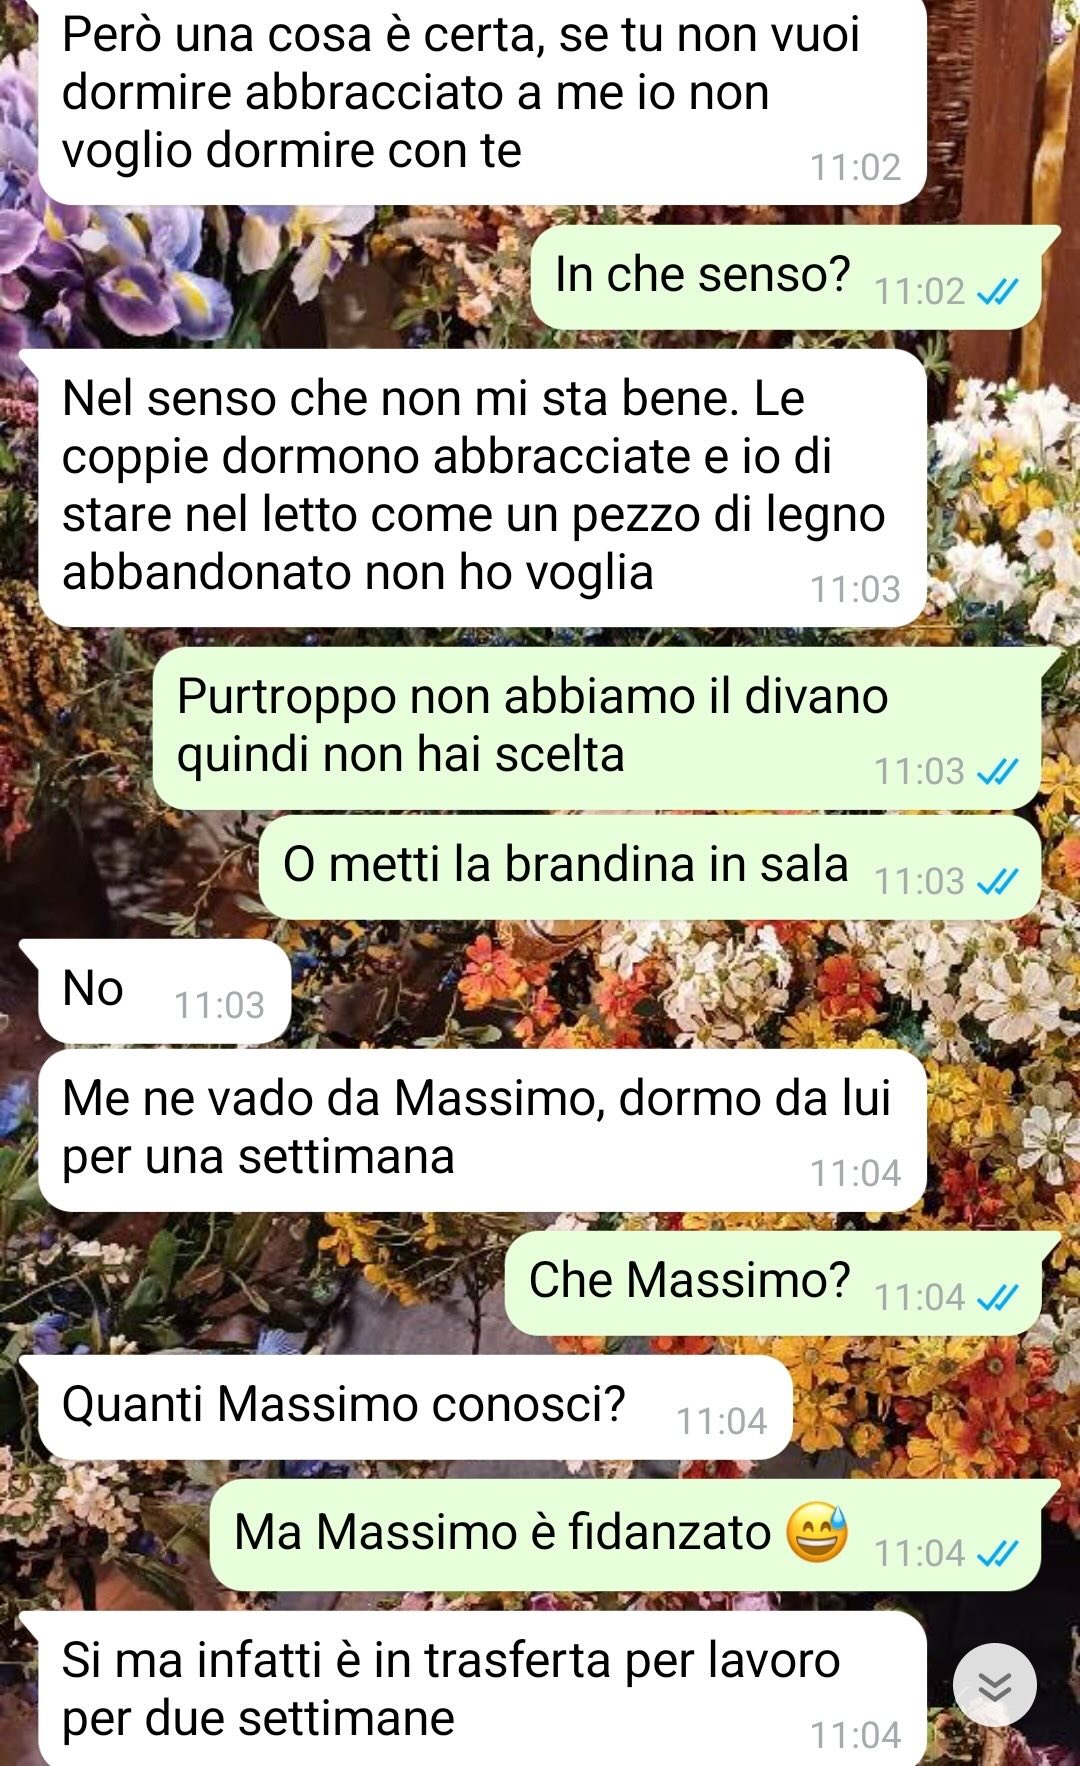This screenshot has width=1080, height=1766.
Task: Select the "Però una cosa è certa" message
Action: point(481,100)
